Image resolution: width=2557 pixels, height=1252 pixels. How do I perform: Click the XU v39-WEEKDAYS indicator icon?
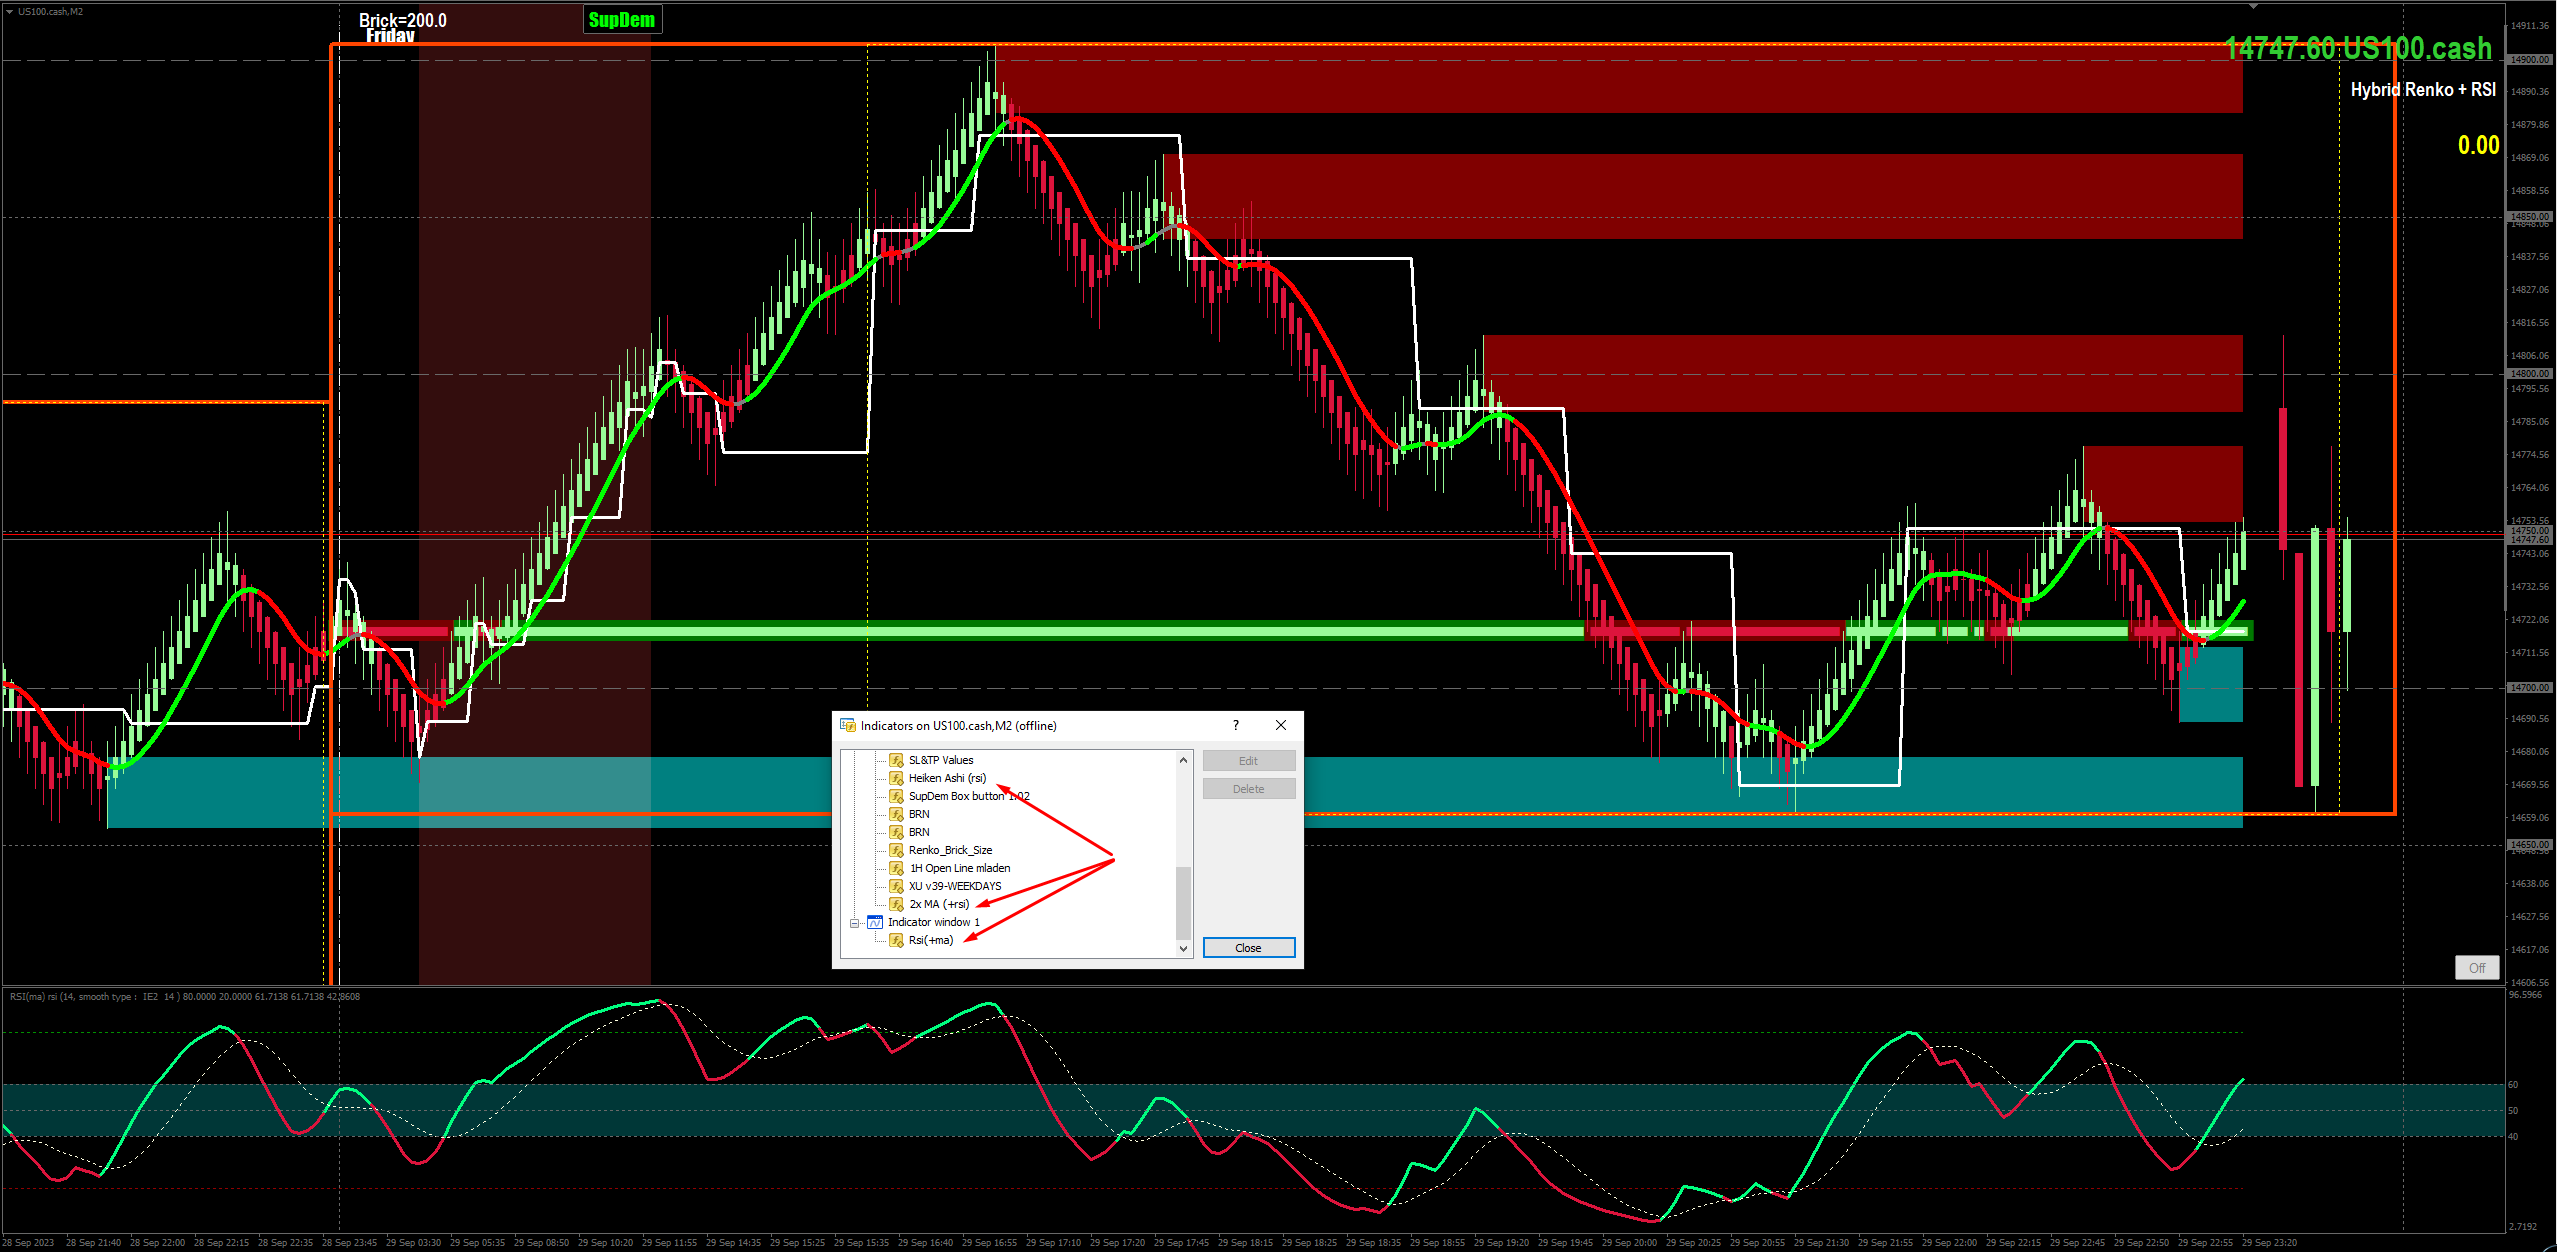(896, 886)
